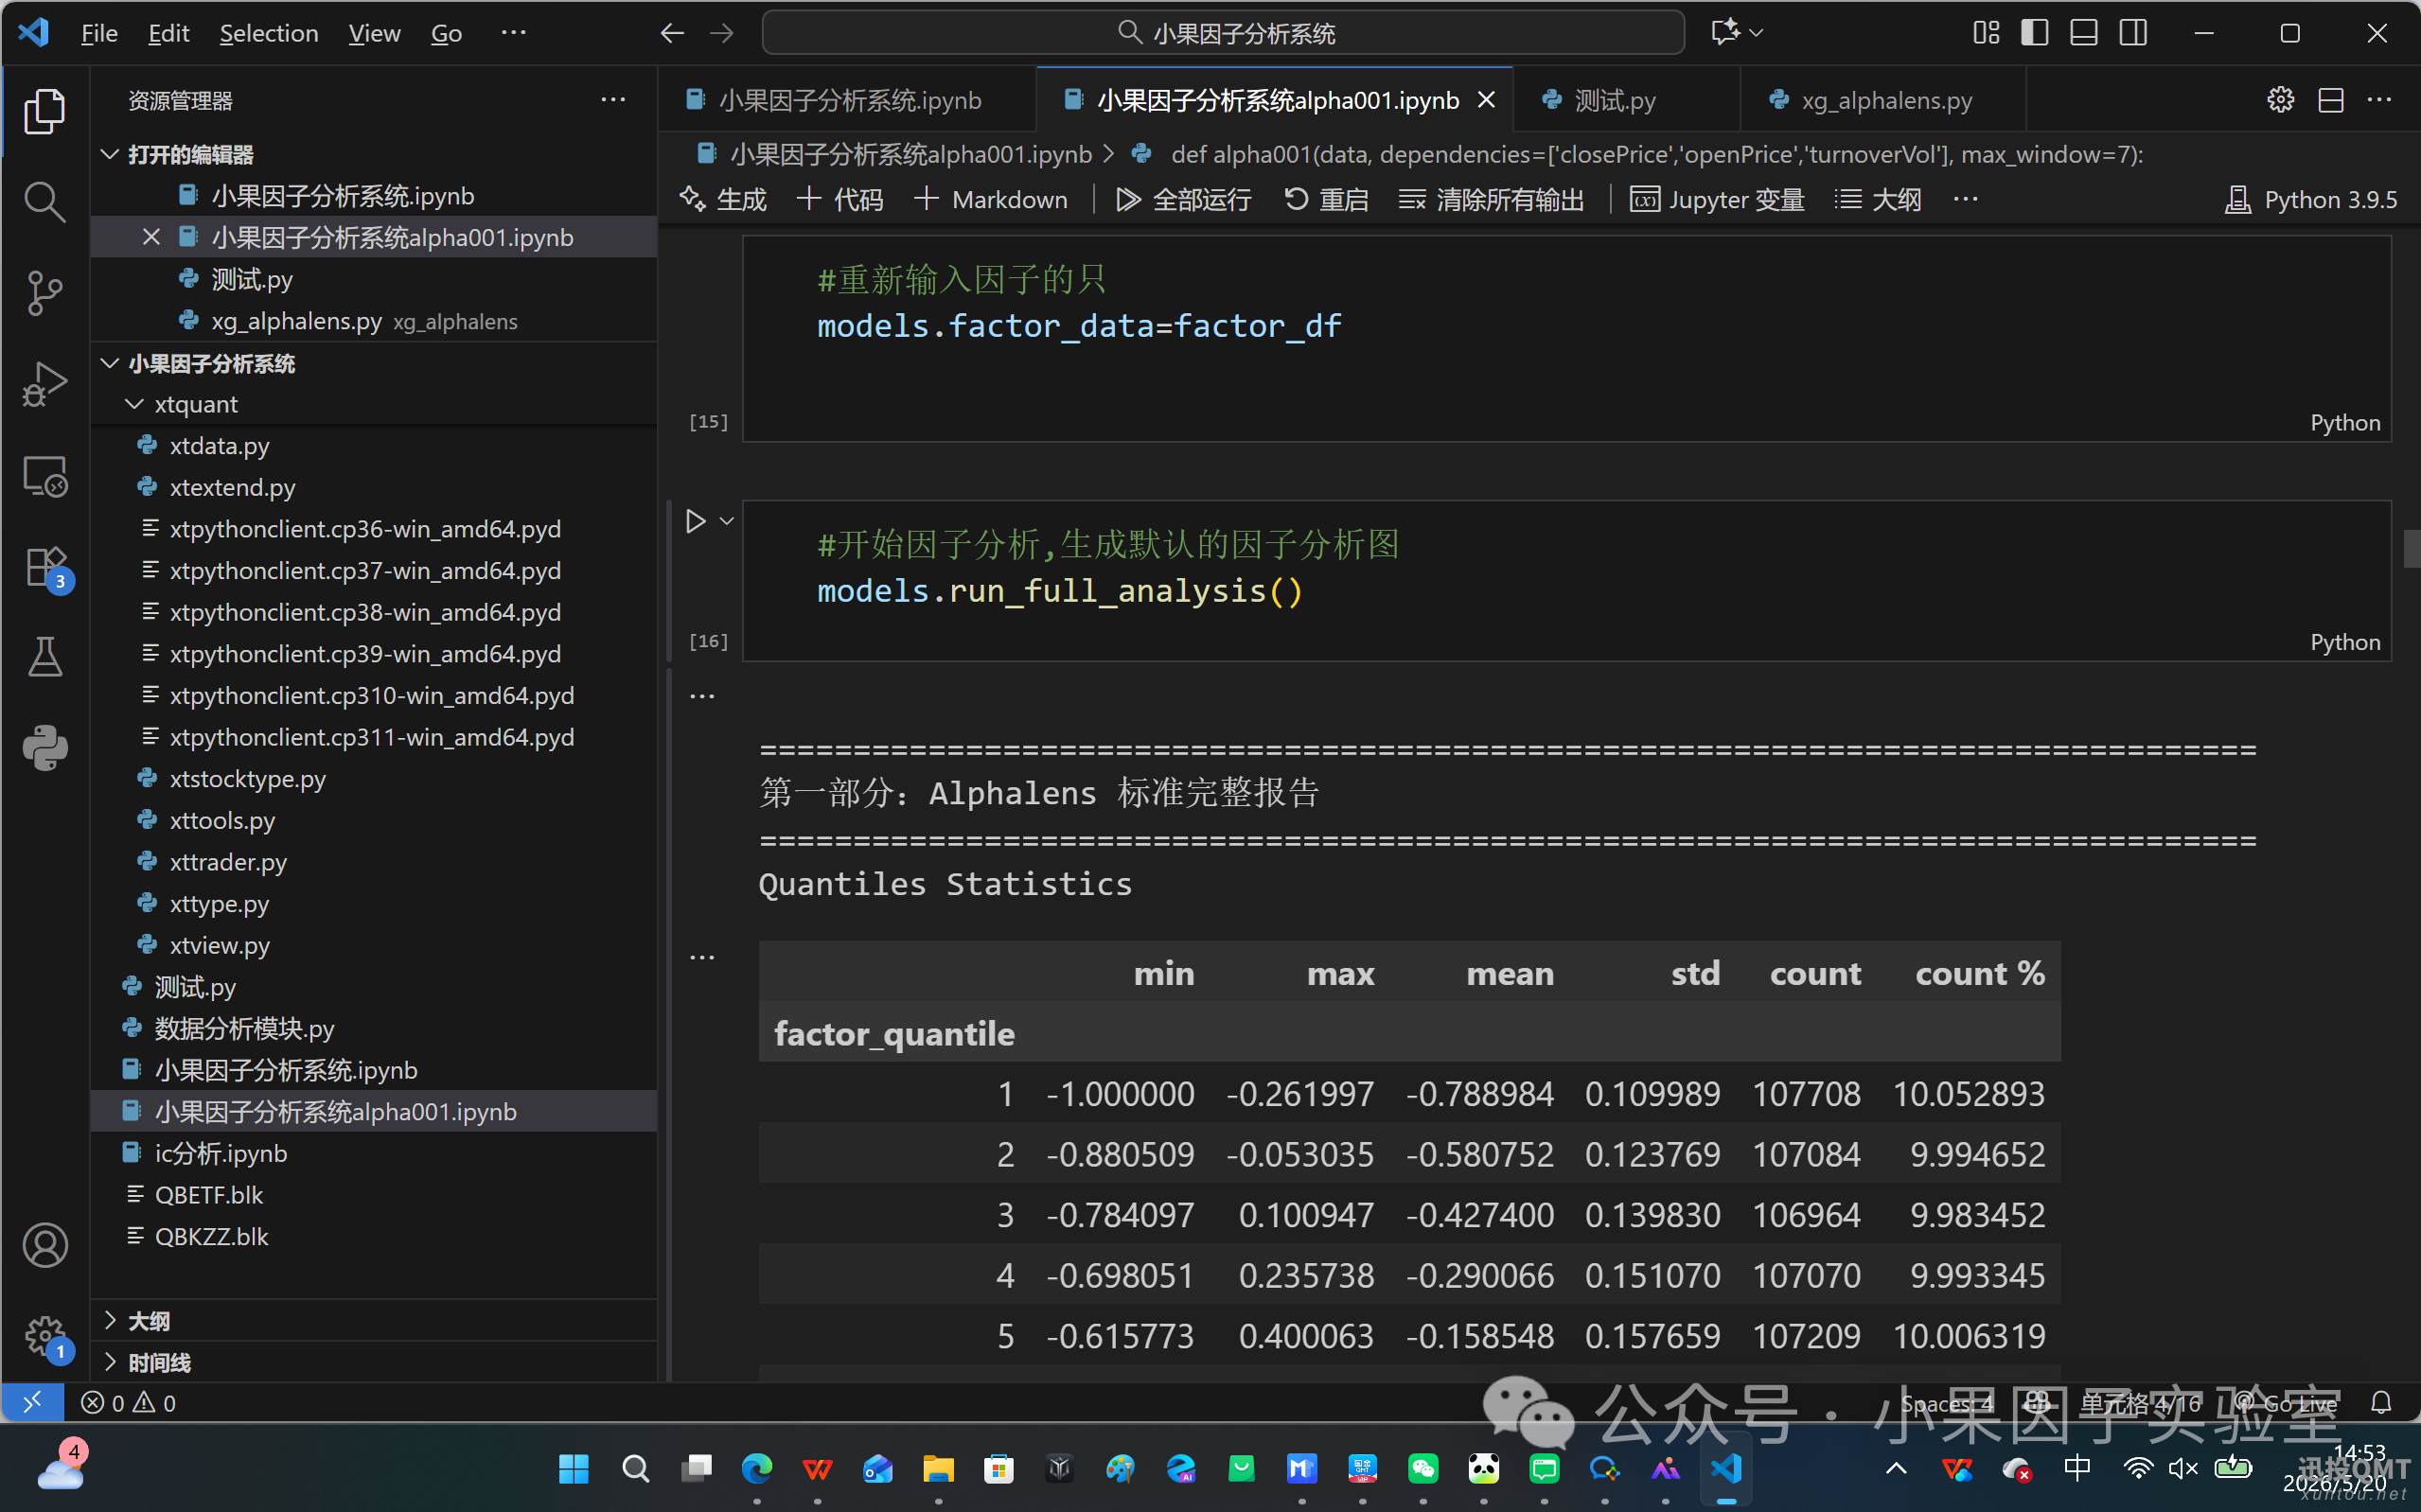Open Jupyter 变量 viewer

click(x=1717, y=200)
